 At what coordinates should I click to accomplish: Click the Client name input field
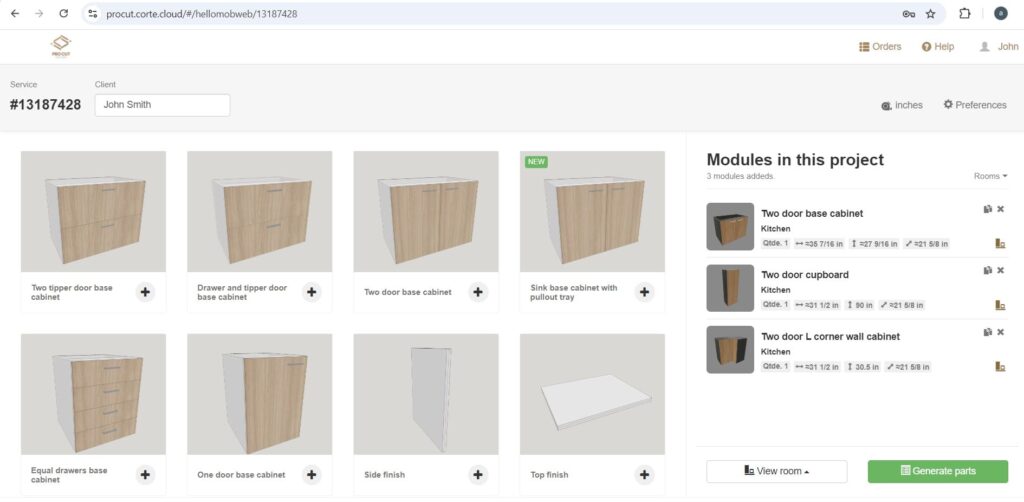pyautogui.click(x=162, y=105)
